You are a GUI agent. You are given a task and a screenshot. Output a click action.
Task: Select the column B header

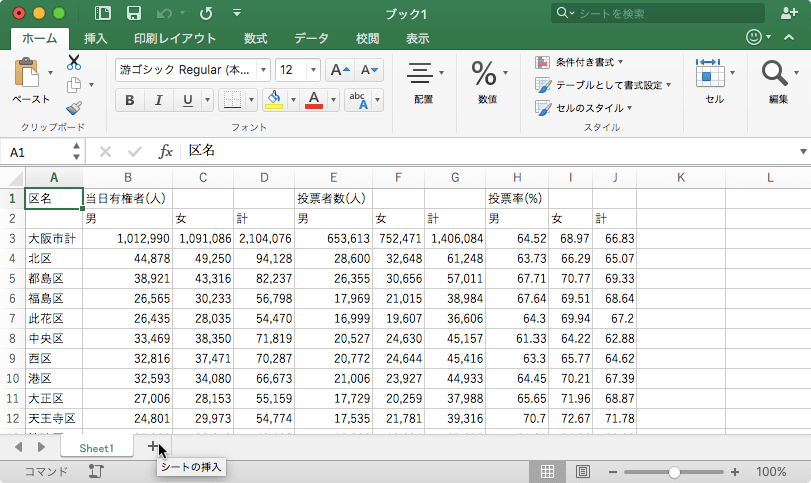click(x=128, y=178)
